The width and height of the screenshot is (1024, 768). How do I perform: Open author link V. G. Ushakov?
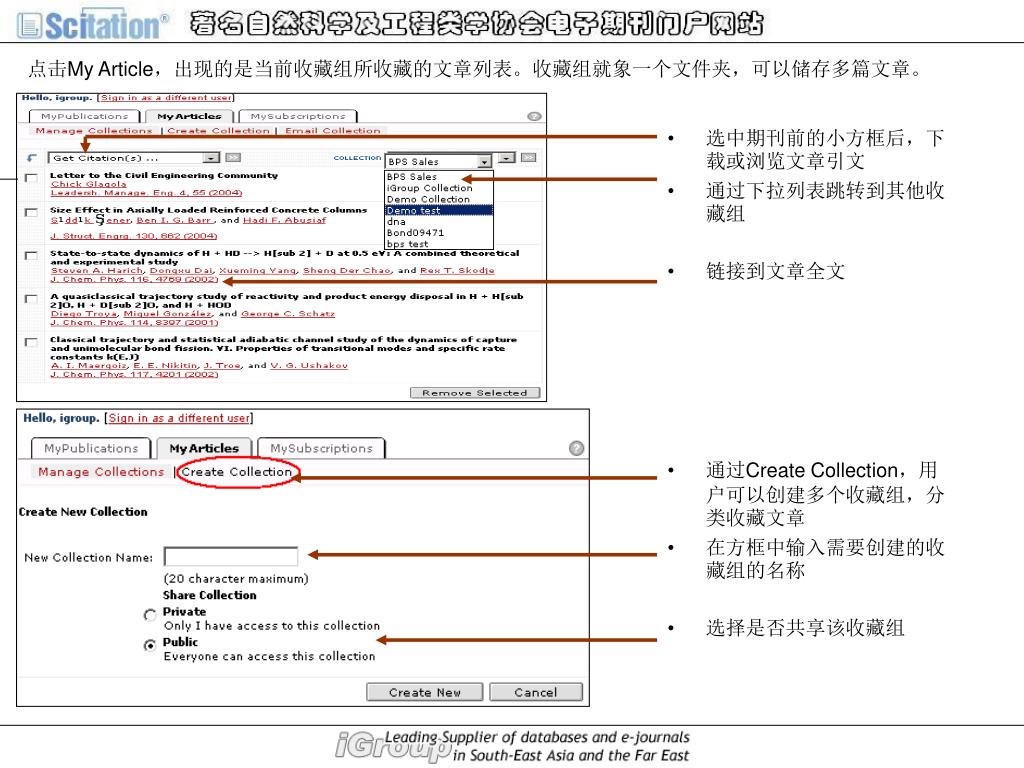(309, 366)
